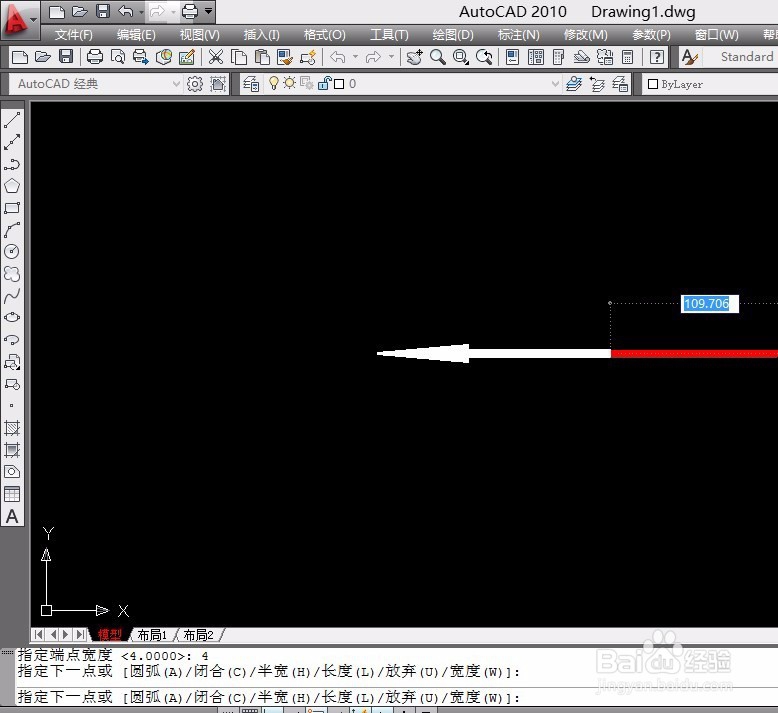
Task: Toggle layer 0 lock padlock icon
Action: [x=324, y=83]
